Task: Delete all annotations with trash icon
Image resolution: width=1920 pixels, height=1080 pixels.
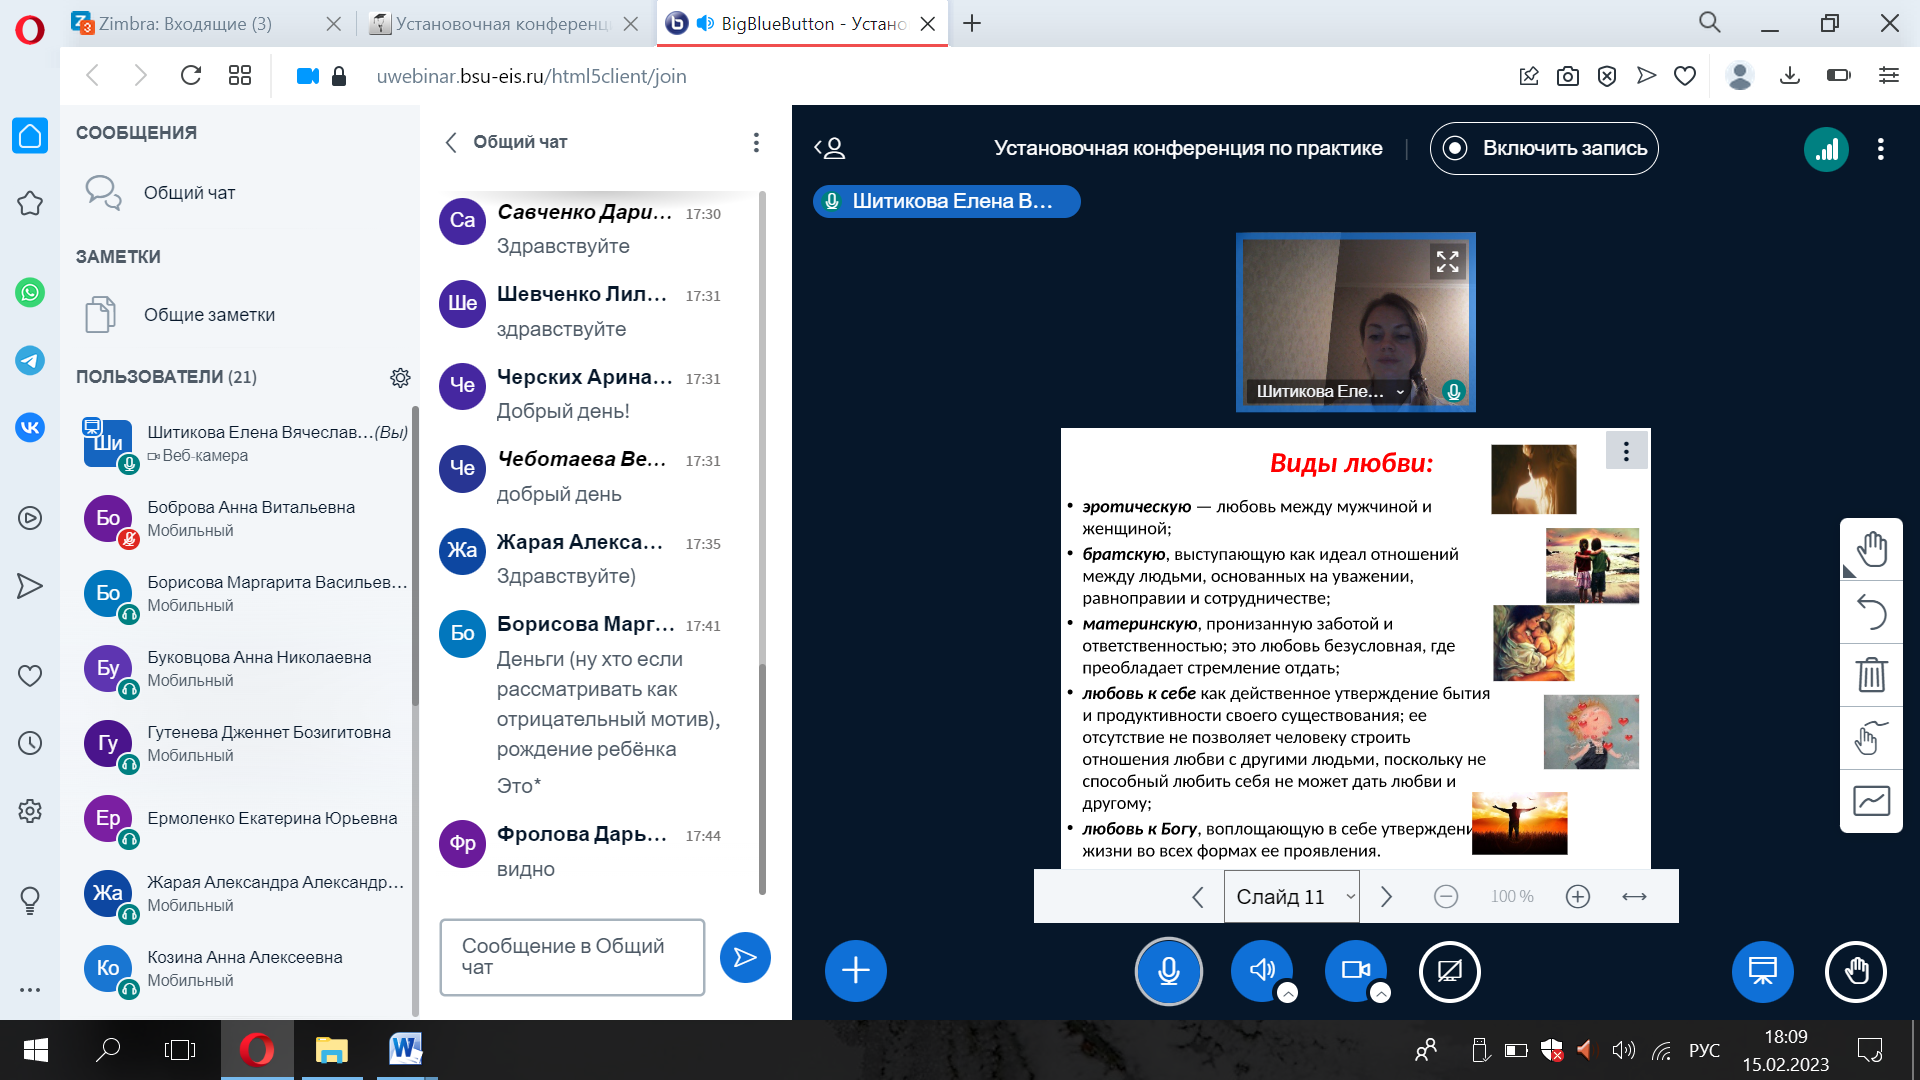Action: 1871,675
